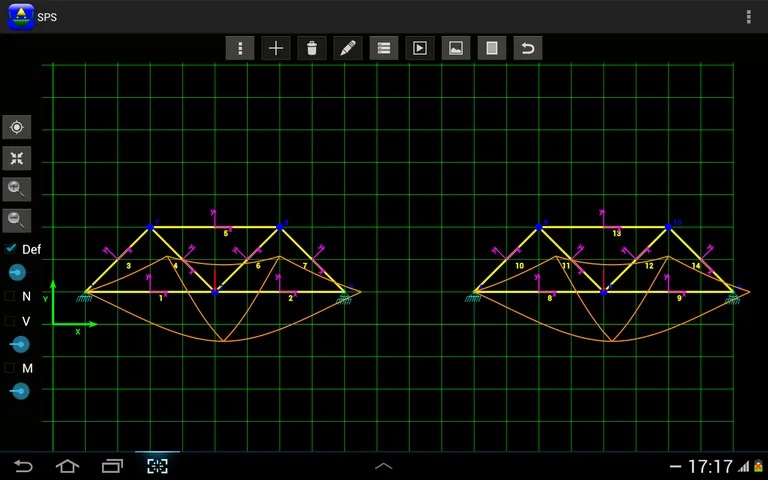Select member 5 top chord label

pos(226,234)
